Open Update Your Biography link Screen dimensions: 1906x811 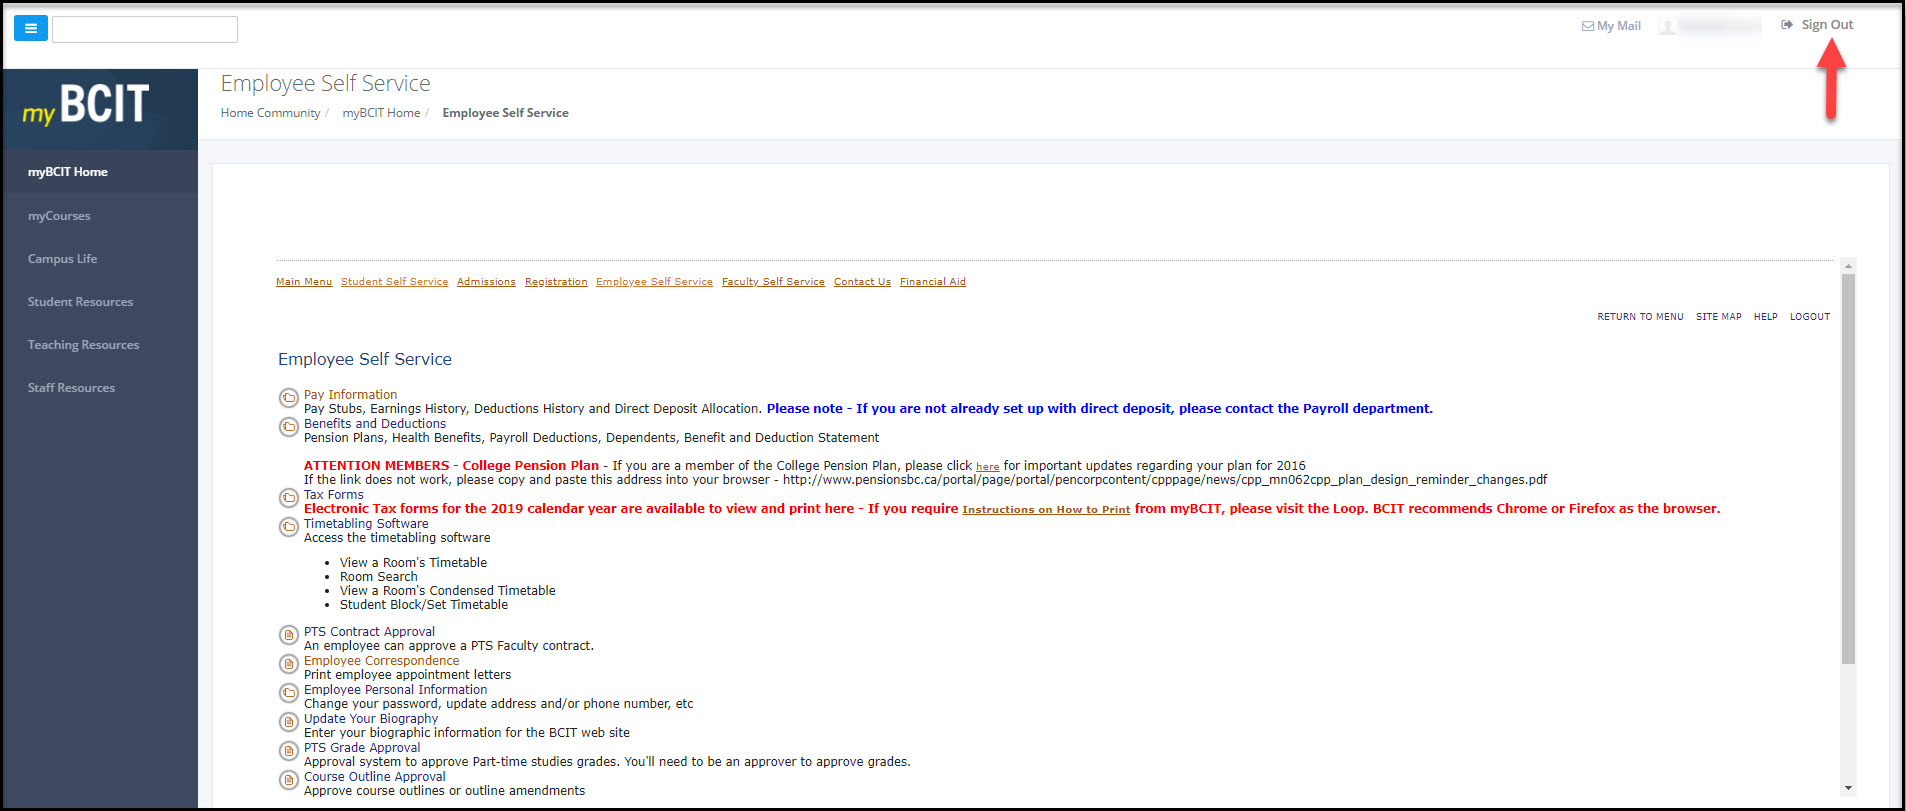coord(371,719)
